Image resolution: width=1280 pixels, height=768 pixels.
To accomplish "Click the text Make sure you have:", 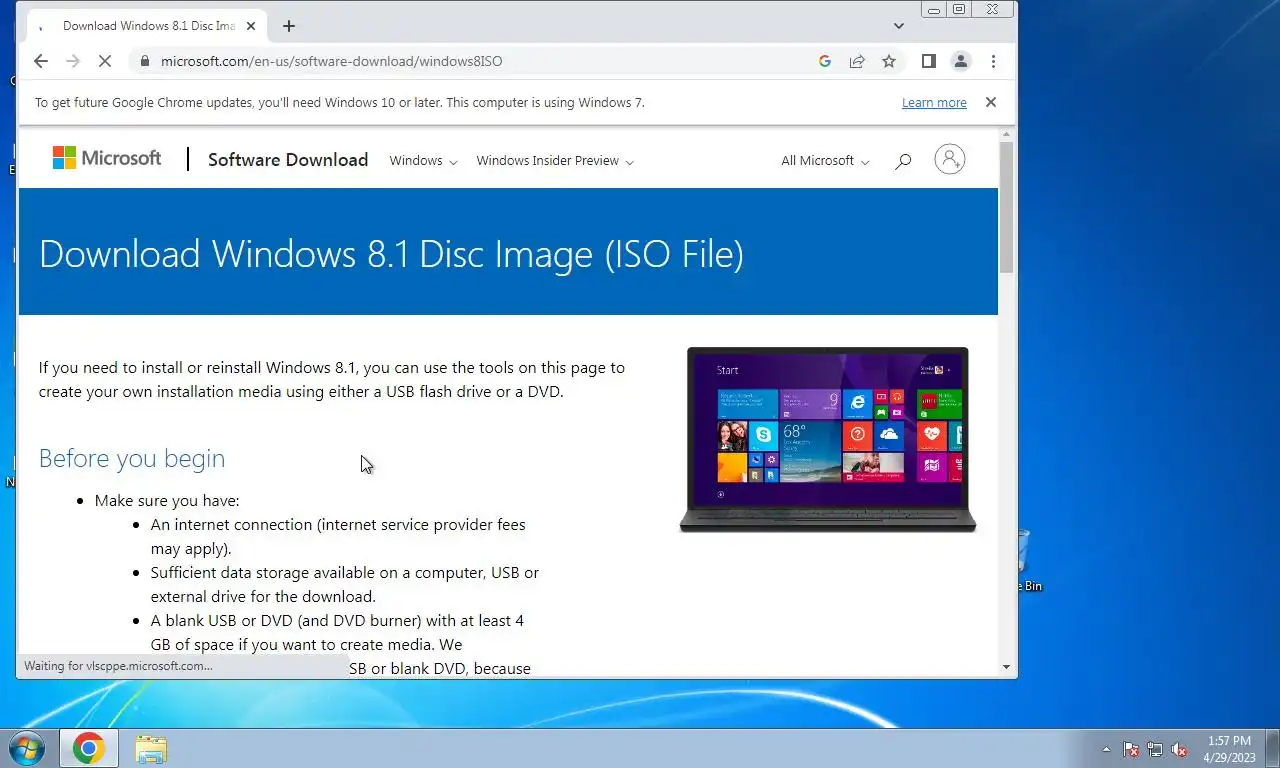I will click(167, 500).
